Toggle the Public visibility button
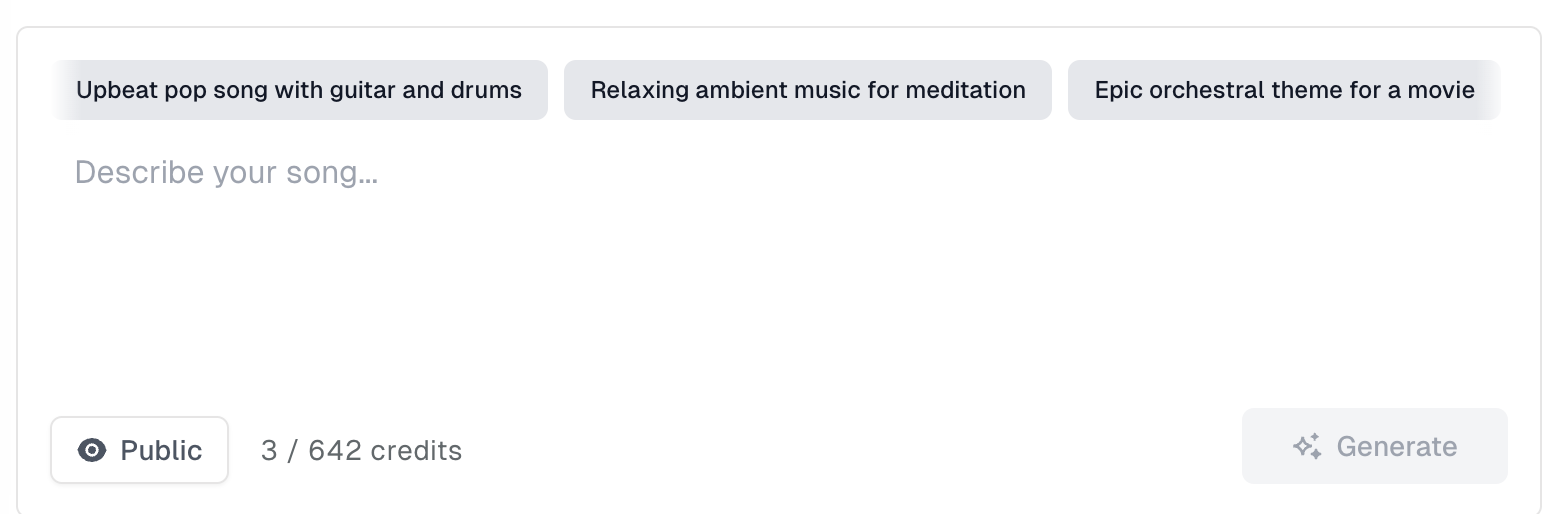This screenshot has width=1550, height=514. (x=140, y=450)
